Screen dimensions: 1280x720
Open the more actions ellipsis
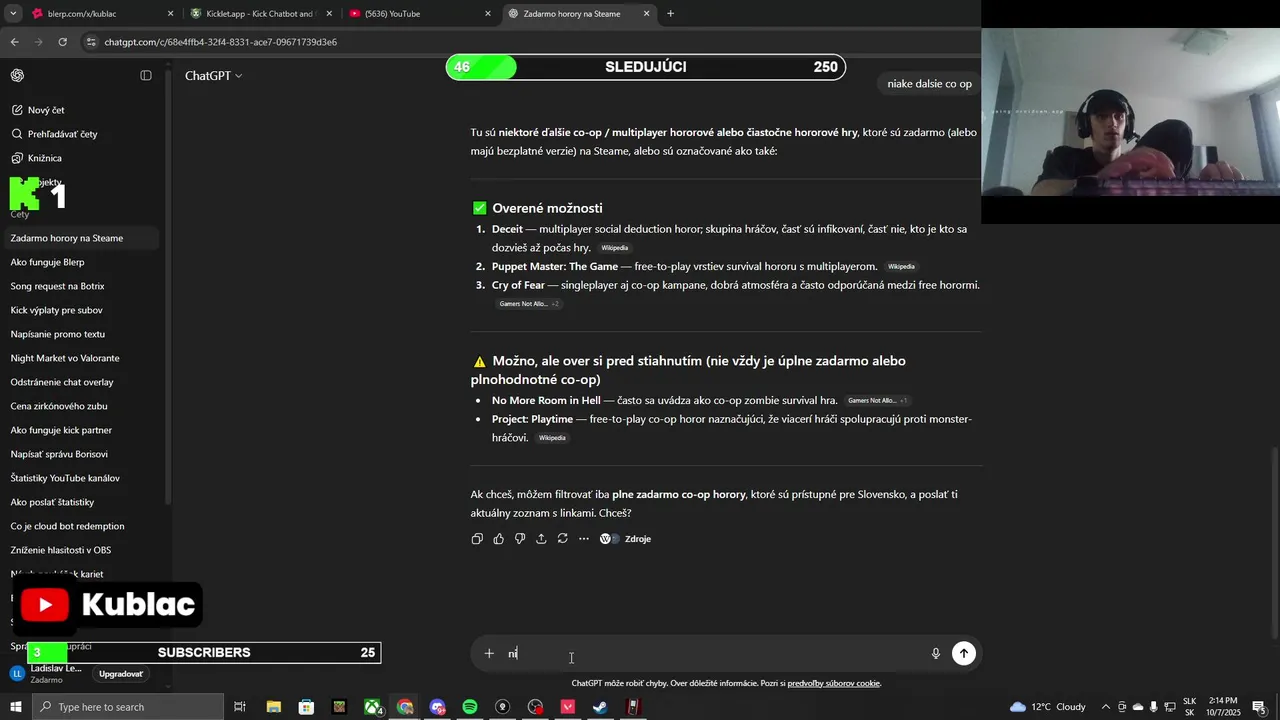coord(584,539)
